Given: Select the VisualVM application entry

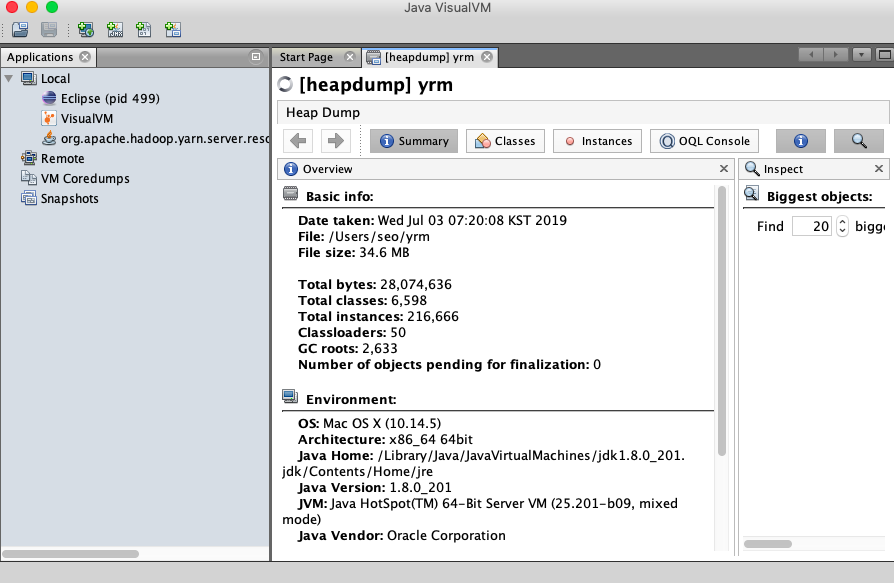Looking at the screenshot, I should click(x=87, y=119).
